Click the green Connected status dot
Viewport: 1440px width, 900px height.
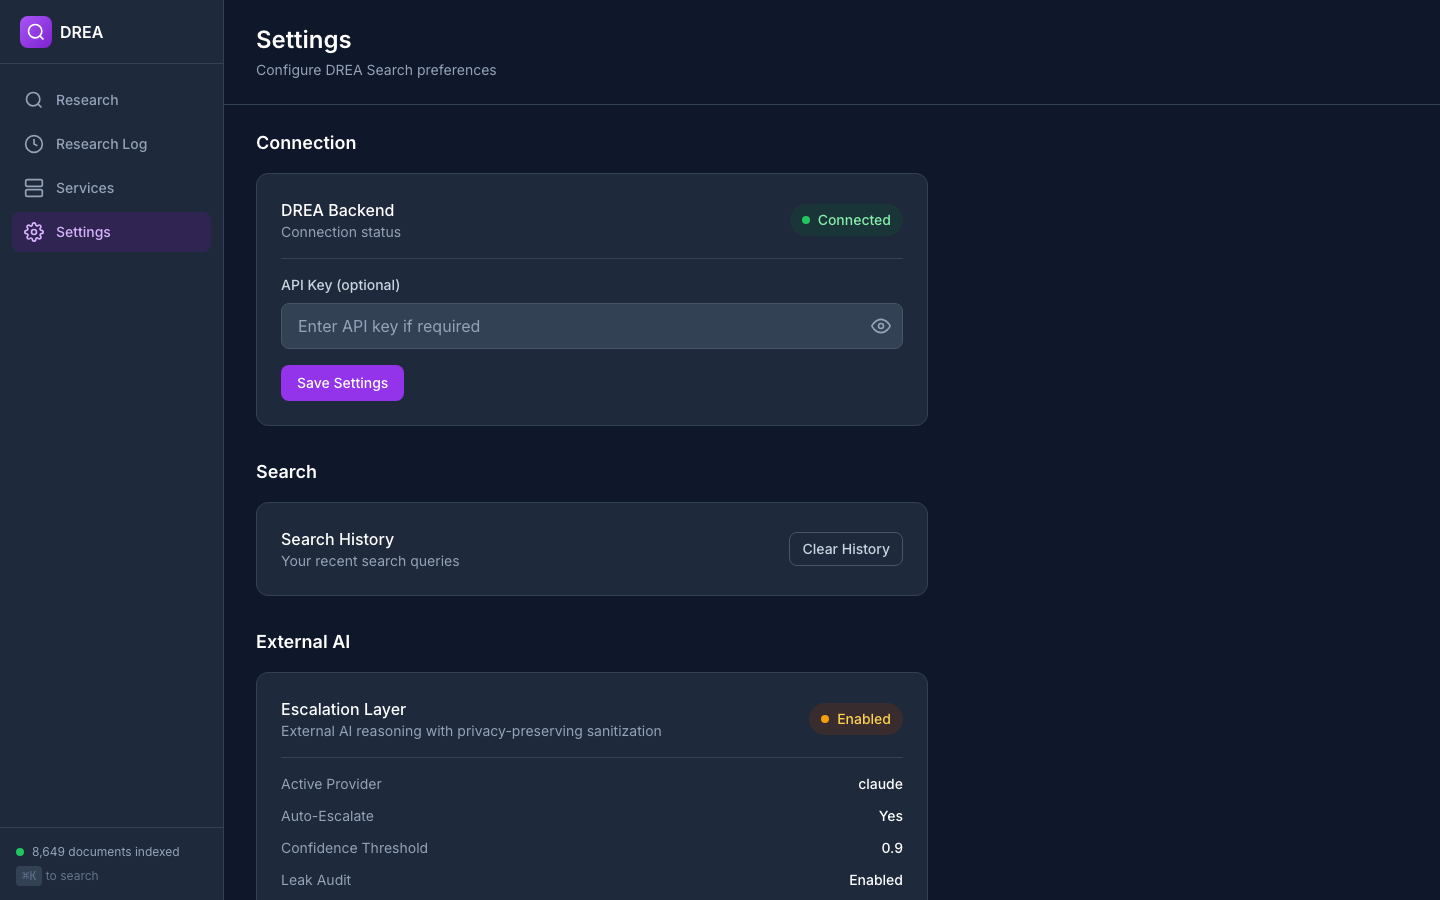(806, 220)
